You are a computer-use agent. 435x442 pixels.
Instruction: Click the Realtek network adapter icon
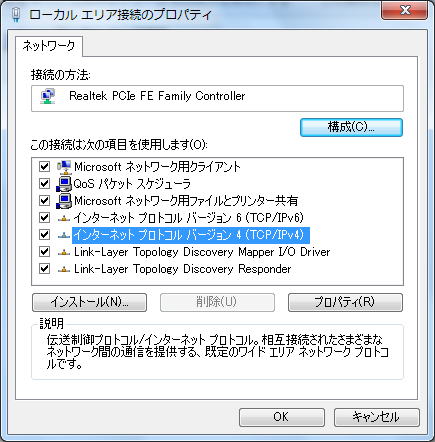point(48,96)
